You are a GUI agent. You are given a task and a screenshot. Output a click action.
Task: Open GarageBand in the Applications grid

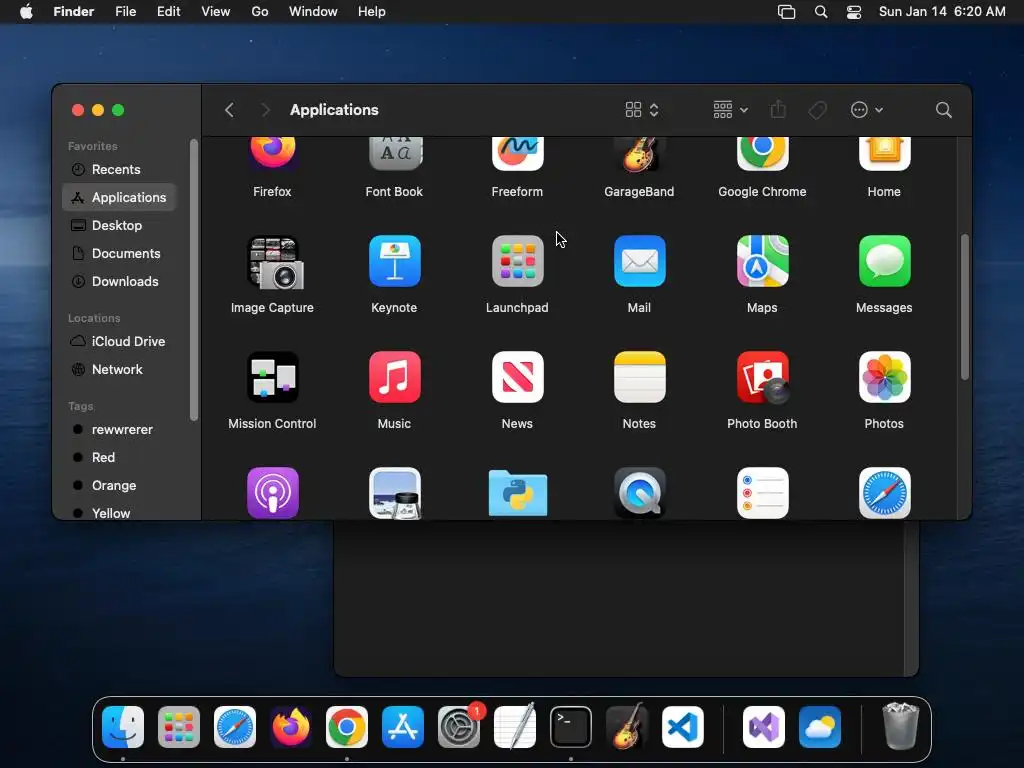[x=639, y=155]
